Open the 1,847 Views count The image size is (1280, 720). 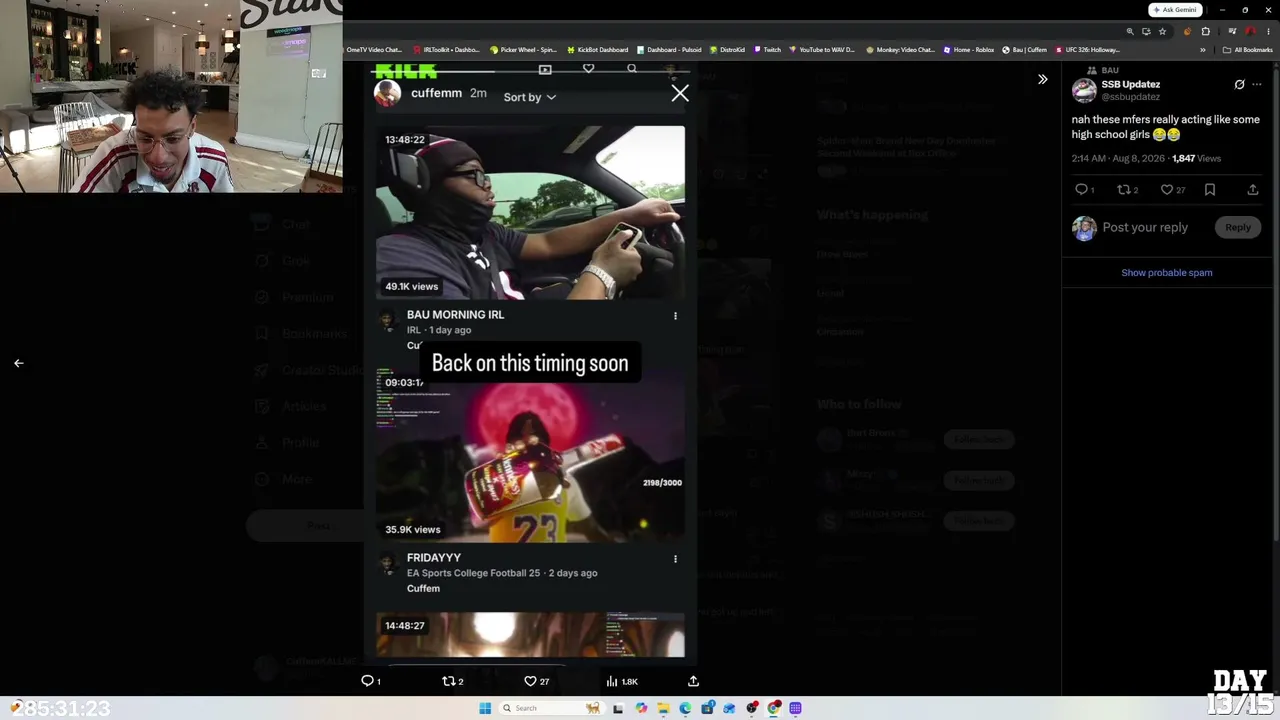(1196, 158)
